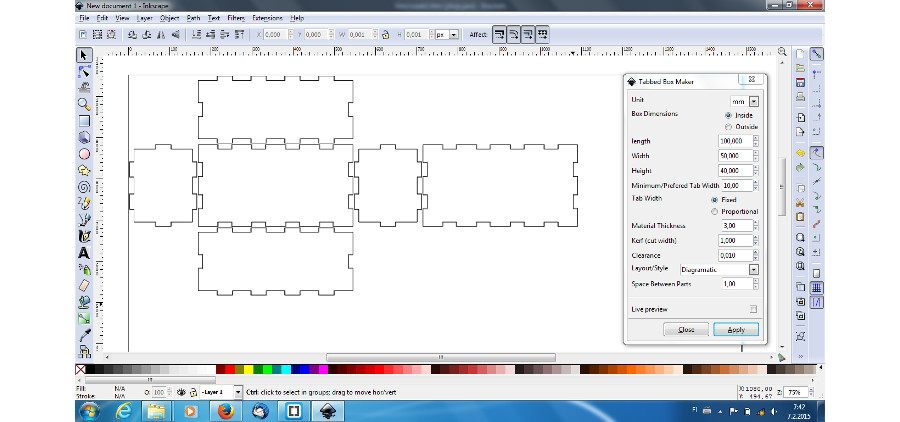Viewport: 900px width, 422px height.
Task: Select the Bezier pen tool
Action: [84, 219]
